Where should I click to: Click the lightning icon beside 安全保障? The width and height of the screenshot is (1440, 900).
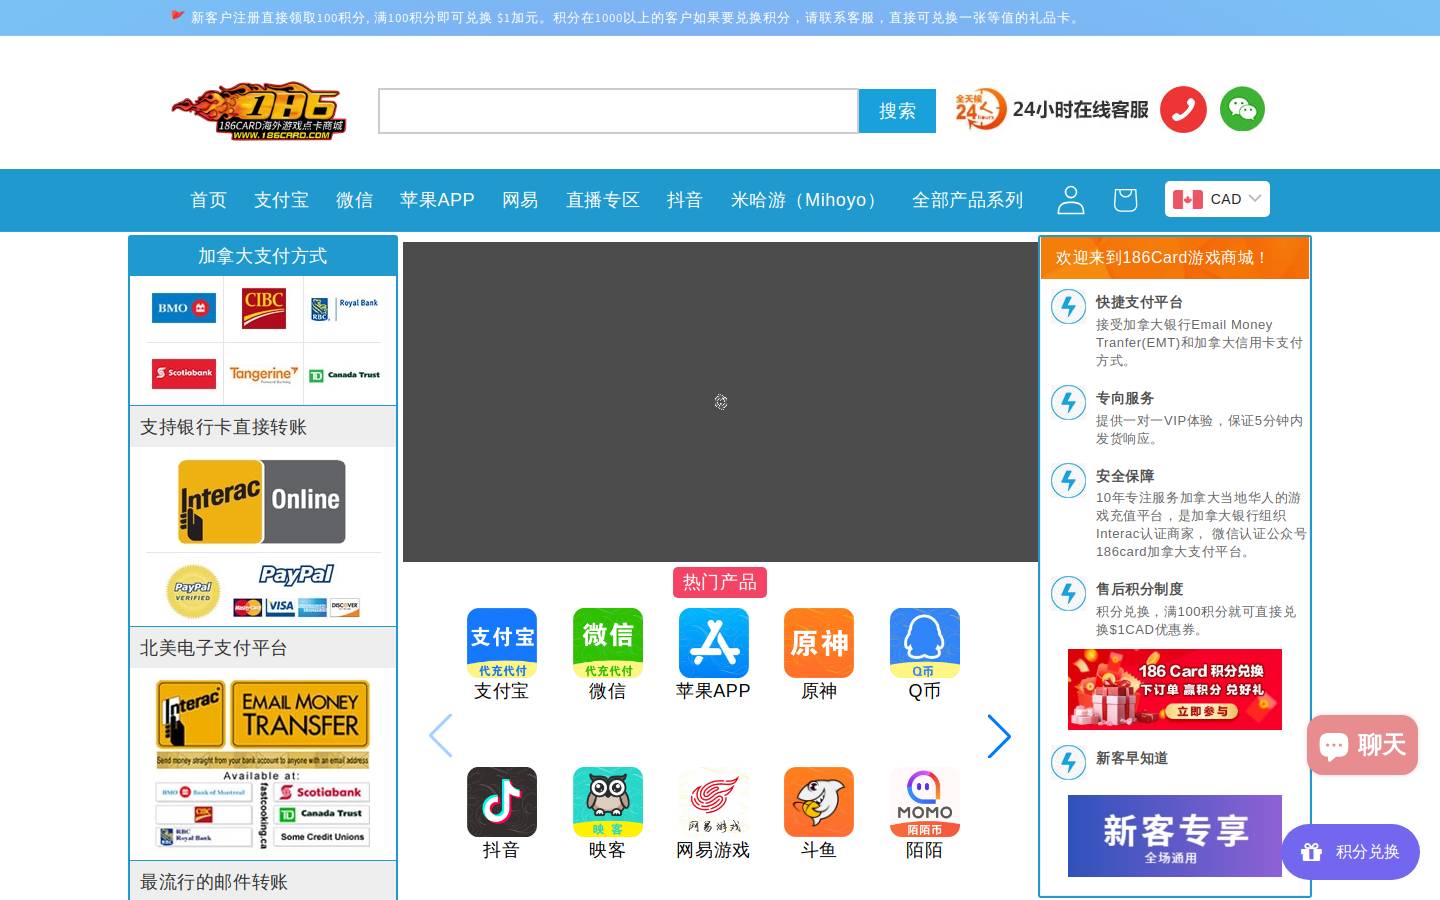click(x=1068, y=480)
